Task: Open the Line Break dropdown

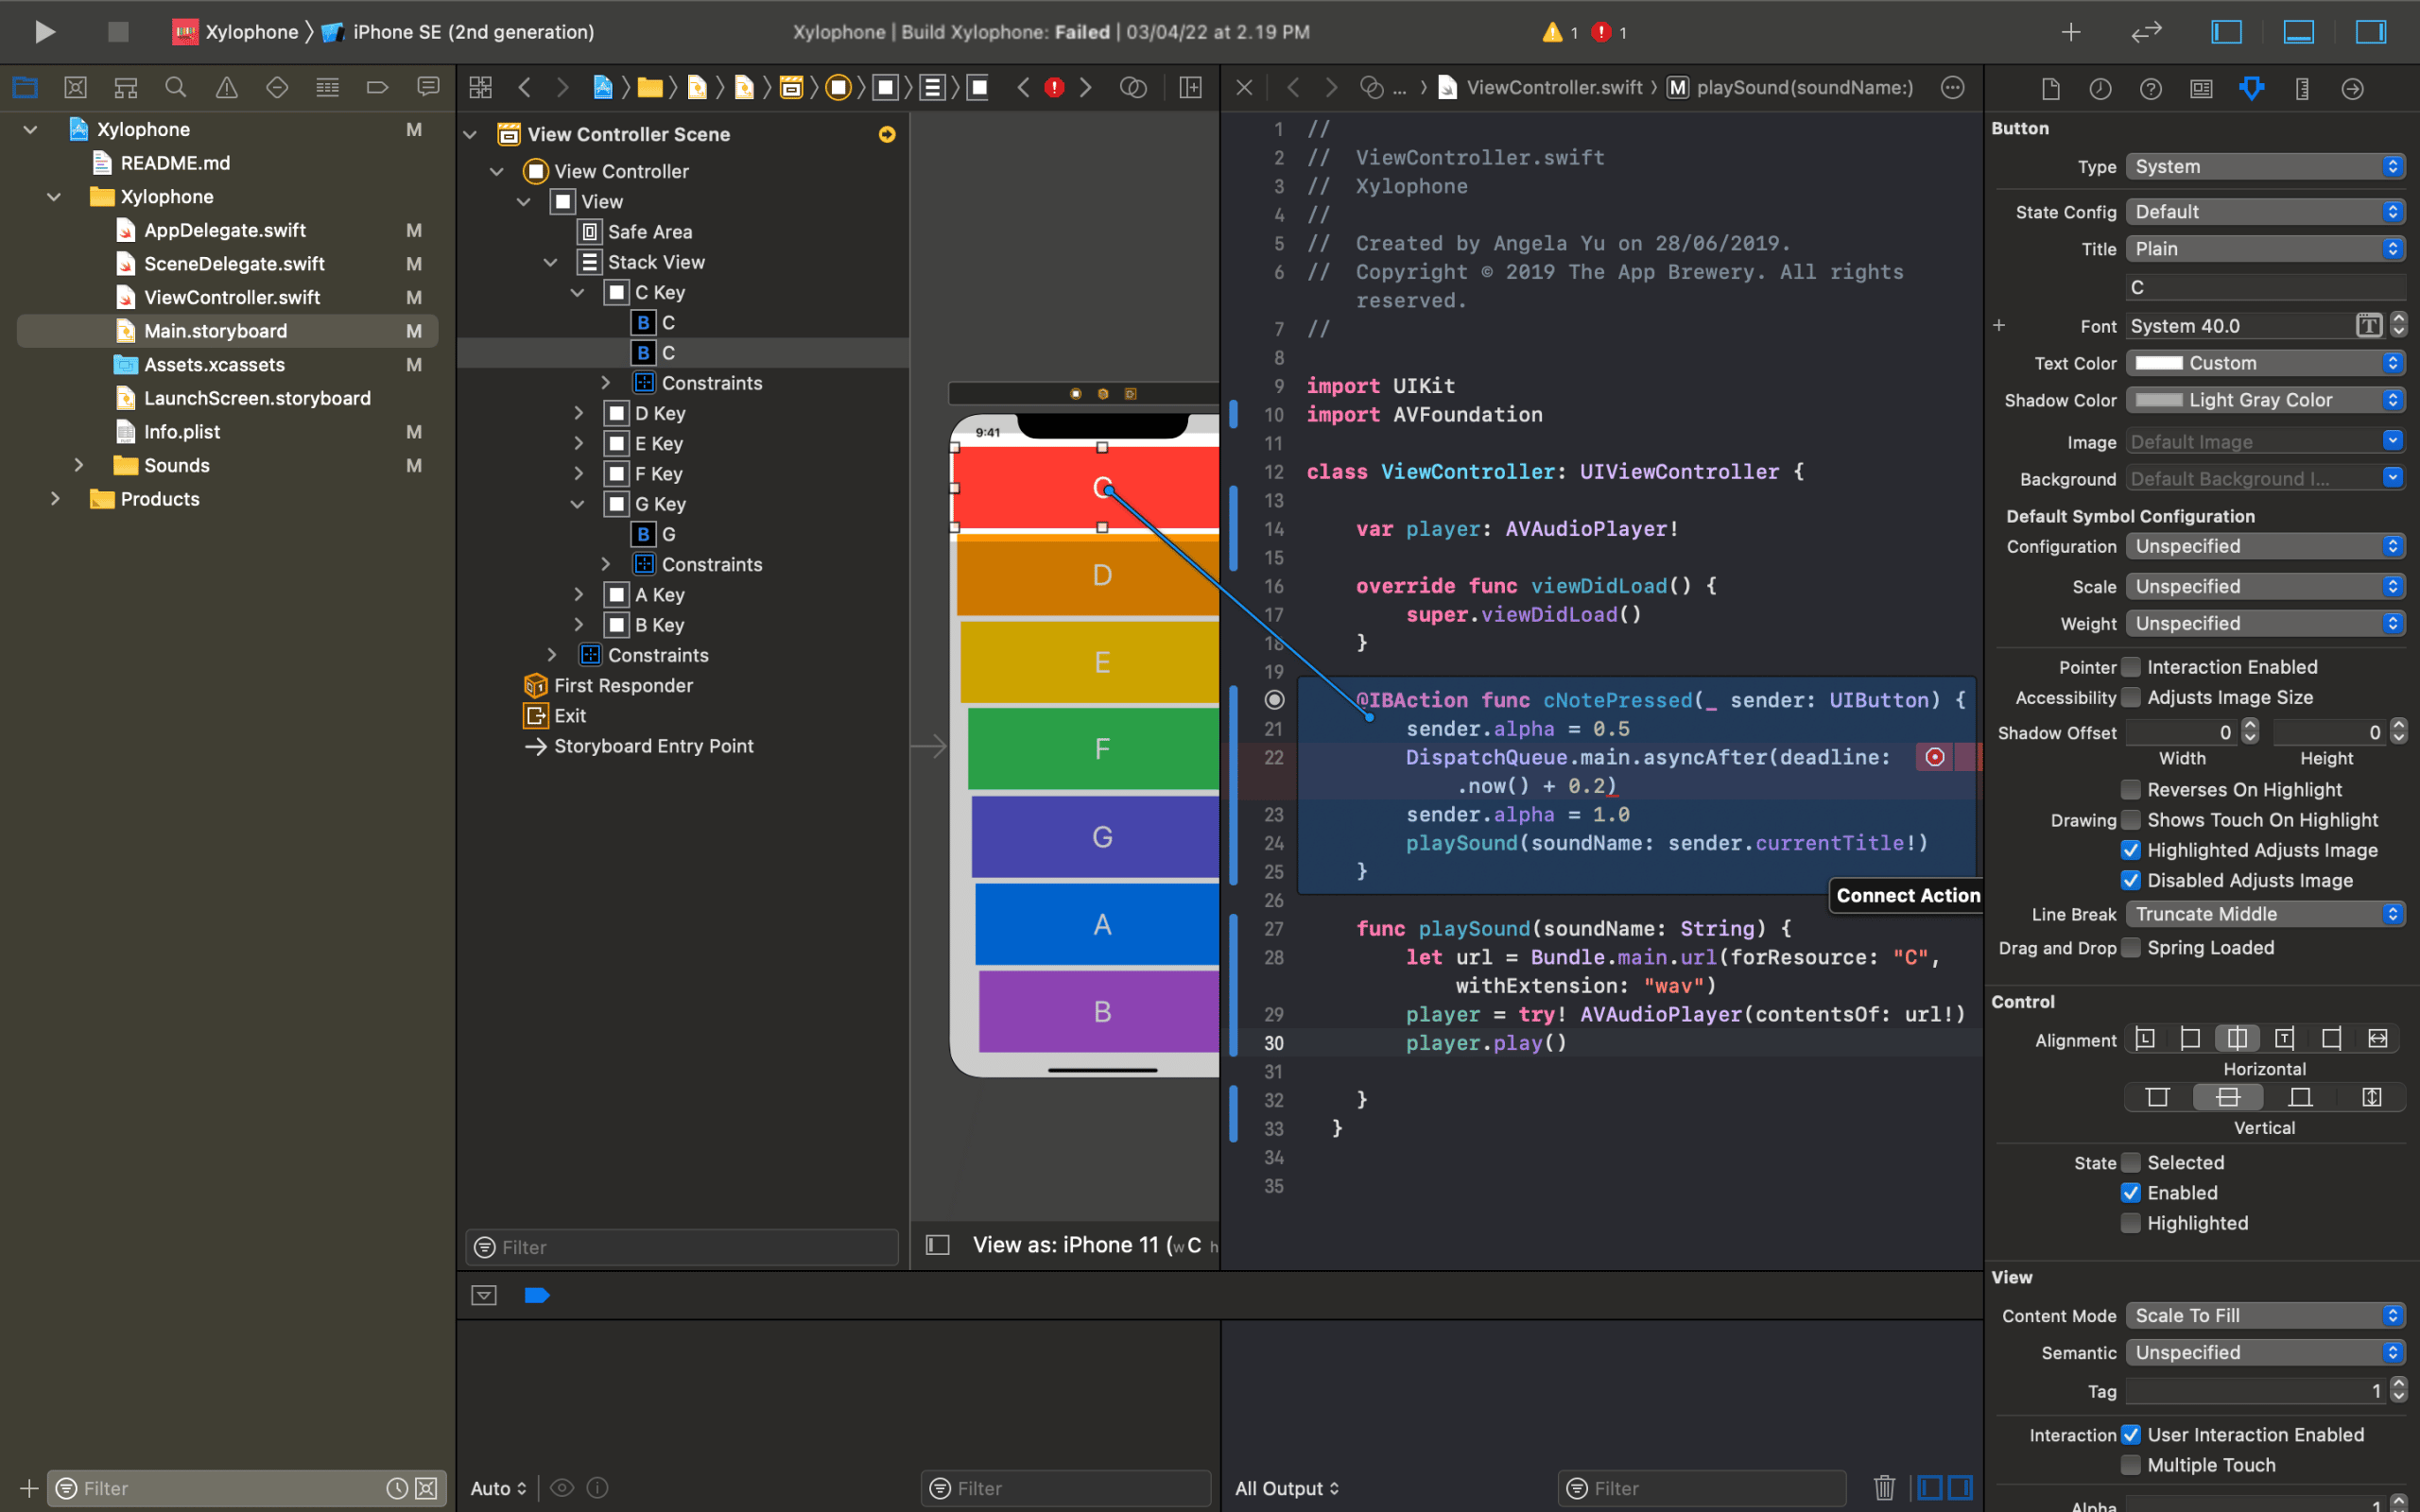Action: (2264, 913)
